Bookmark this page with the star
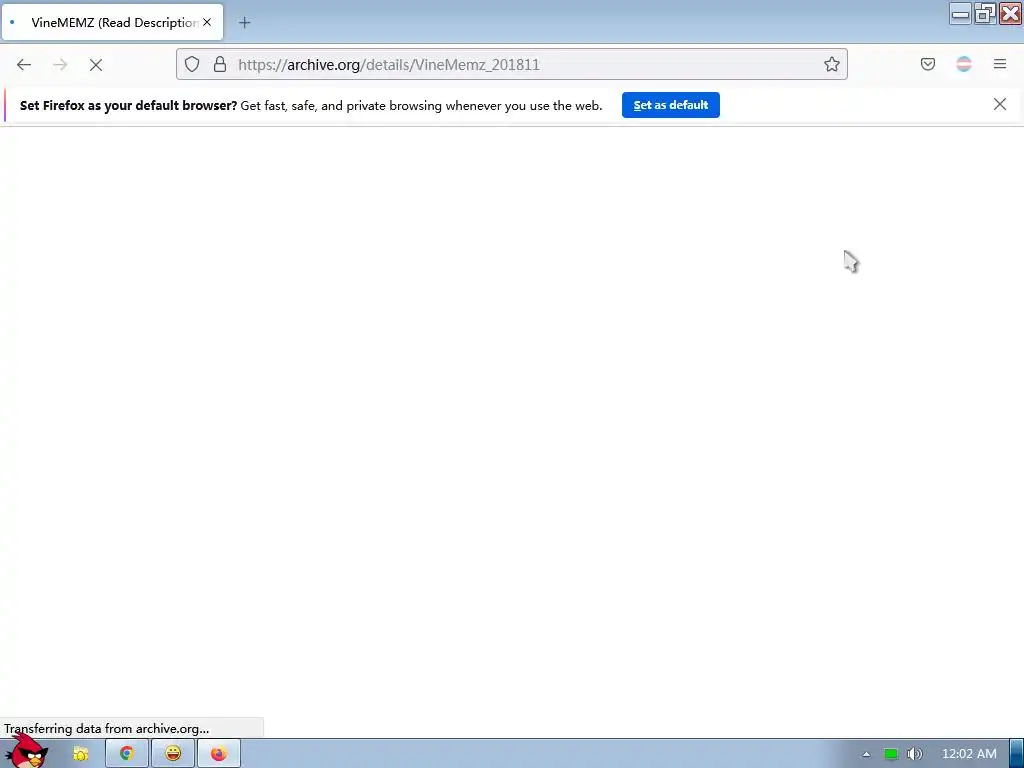 (x=831, y=64)
